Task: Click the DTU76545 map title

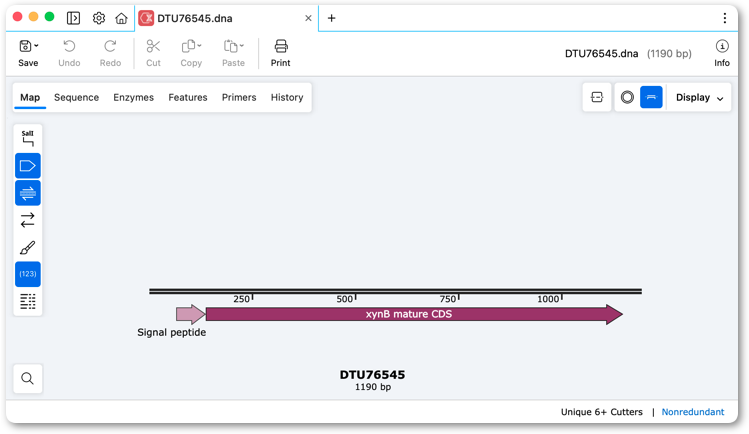Action: click(x=372, y=375)
